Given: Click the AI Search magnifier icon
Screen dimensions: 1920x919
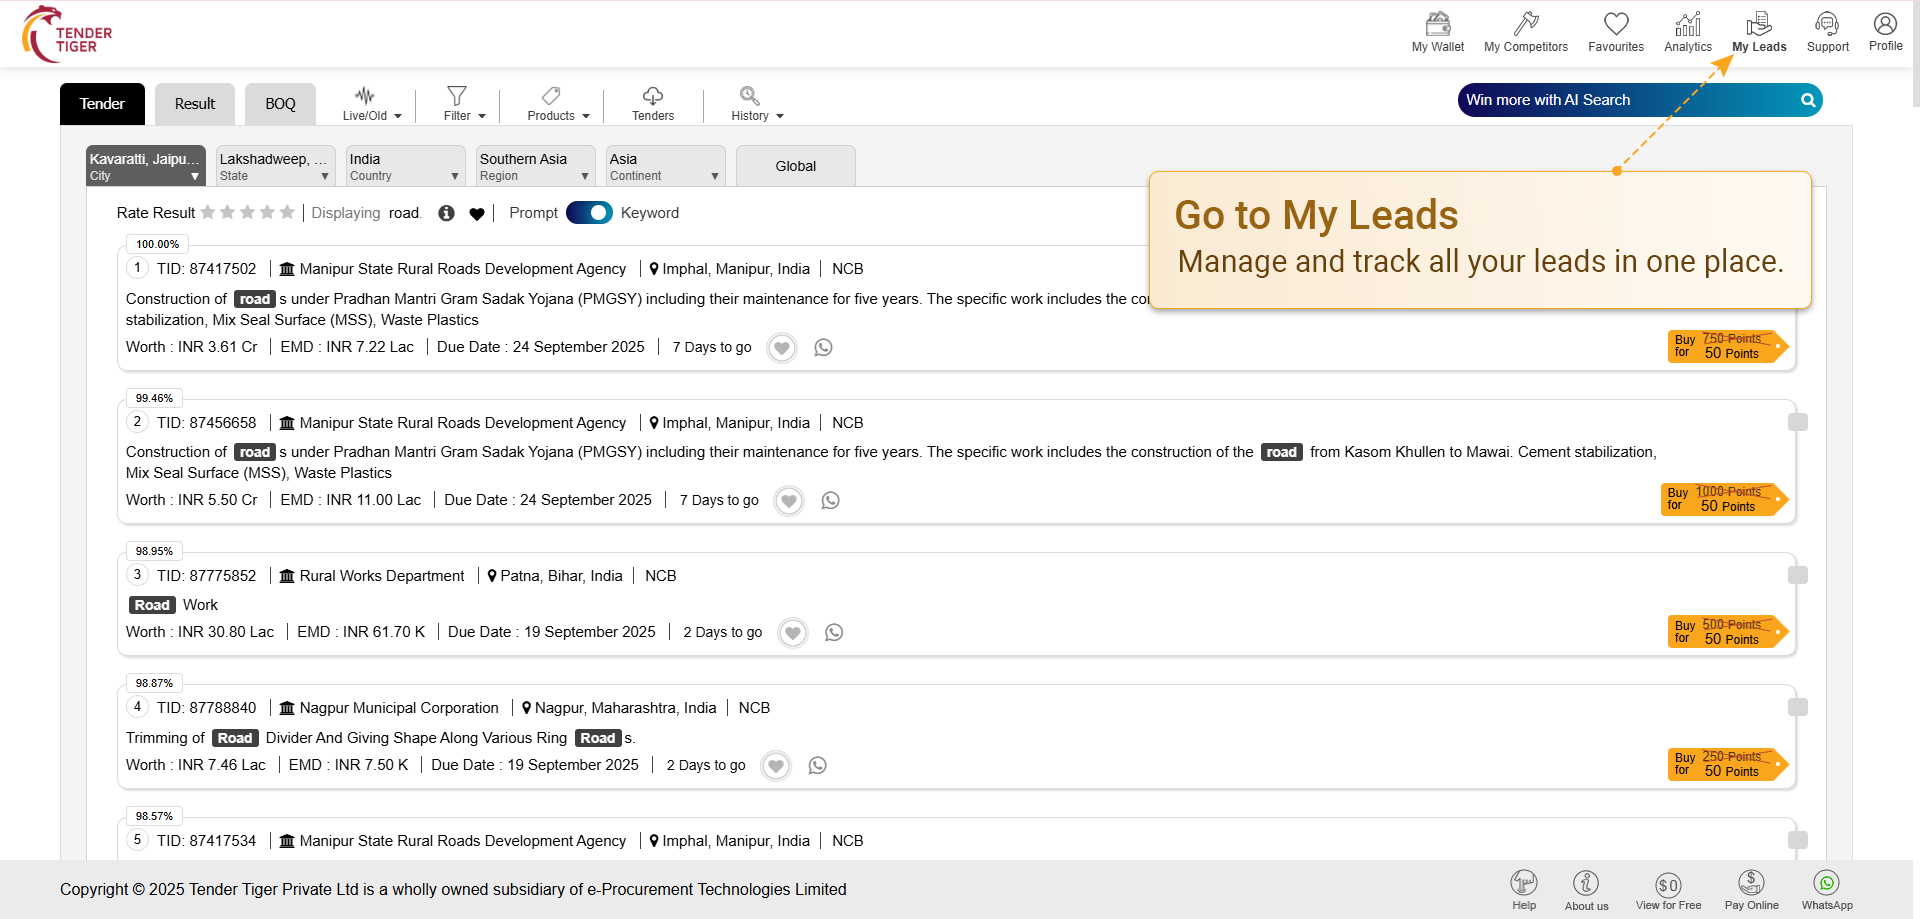Looking at the screenshot, I should tap(1808, 100).
